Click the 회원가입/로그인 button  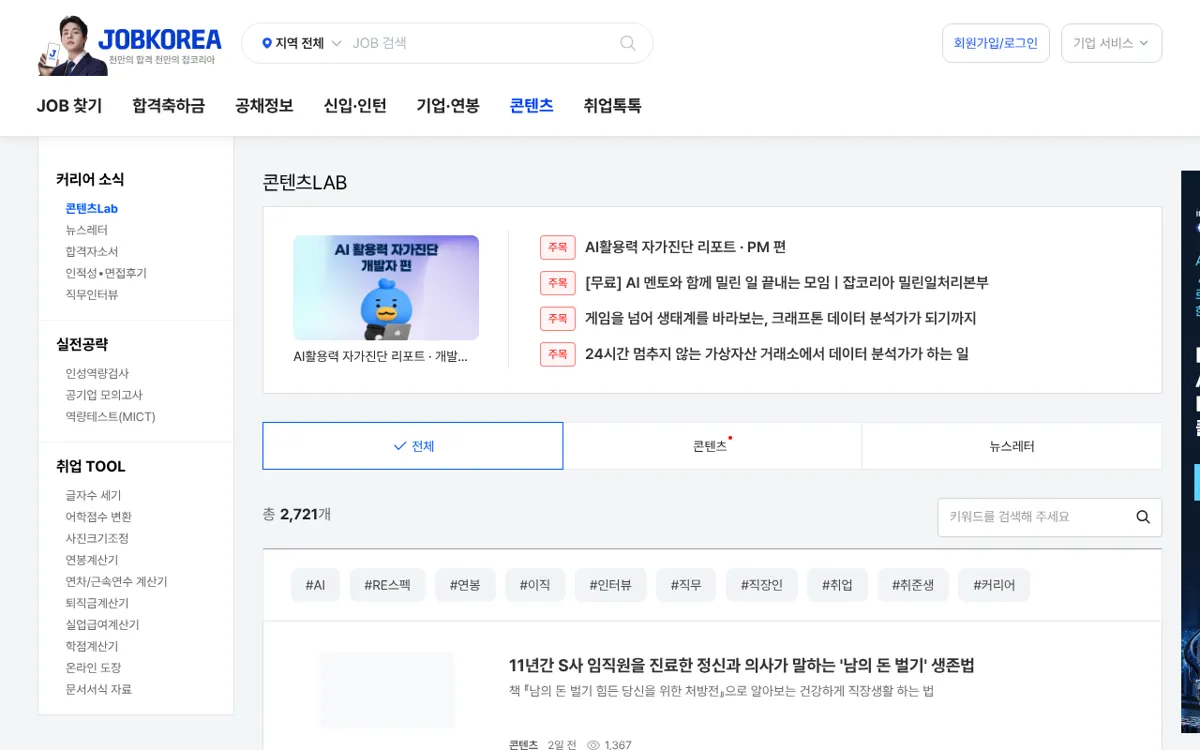click(995, 43)
